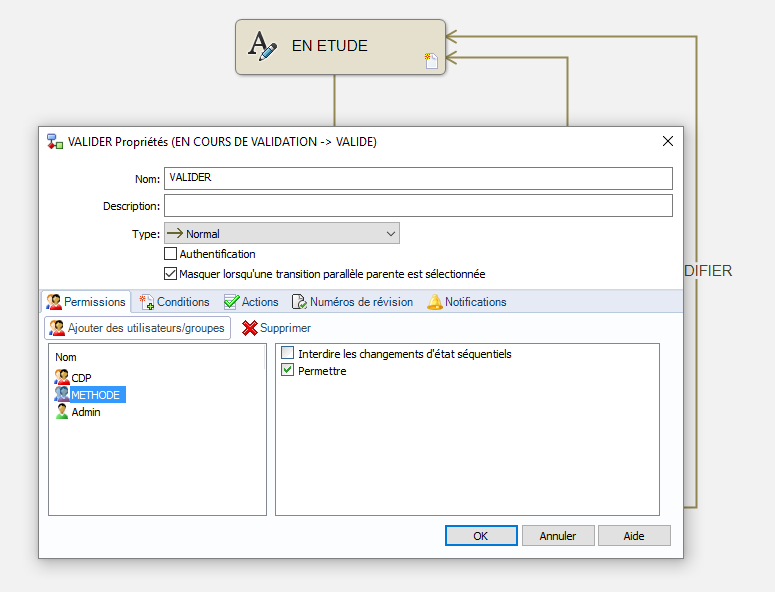Click Ajouter des utilisateurs/groupes button
775x592 pixels.
point(137,328)
